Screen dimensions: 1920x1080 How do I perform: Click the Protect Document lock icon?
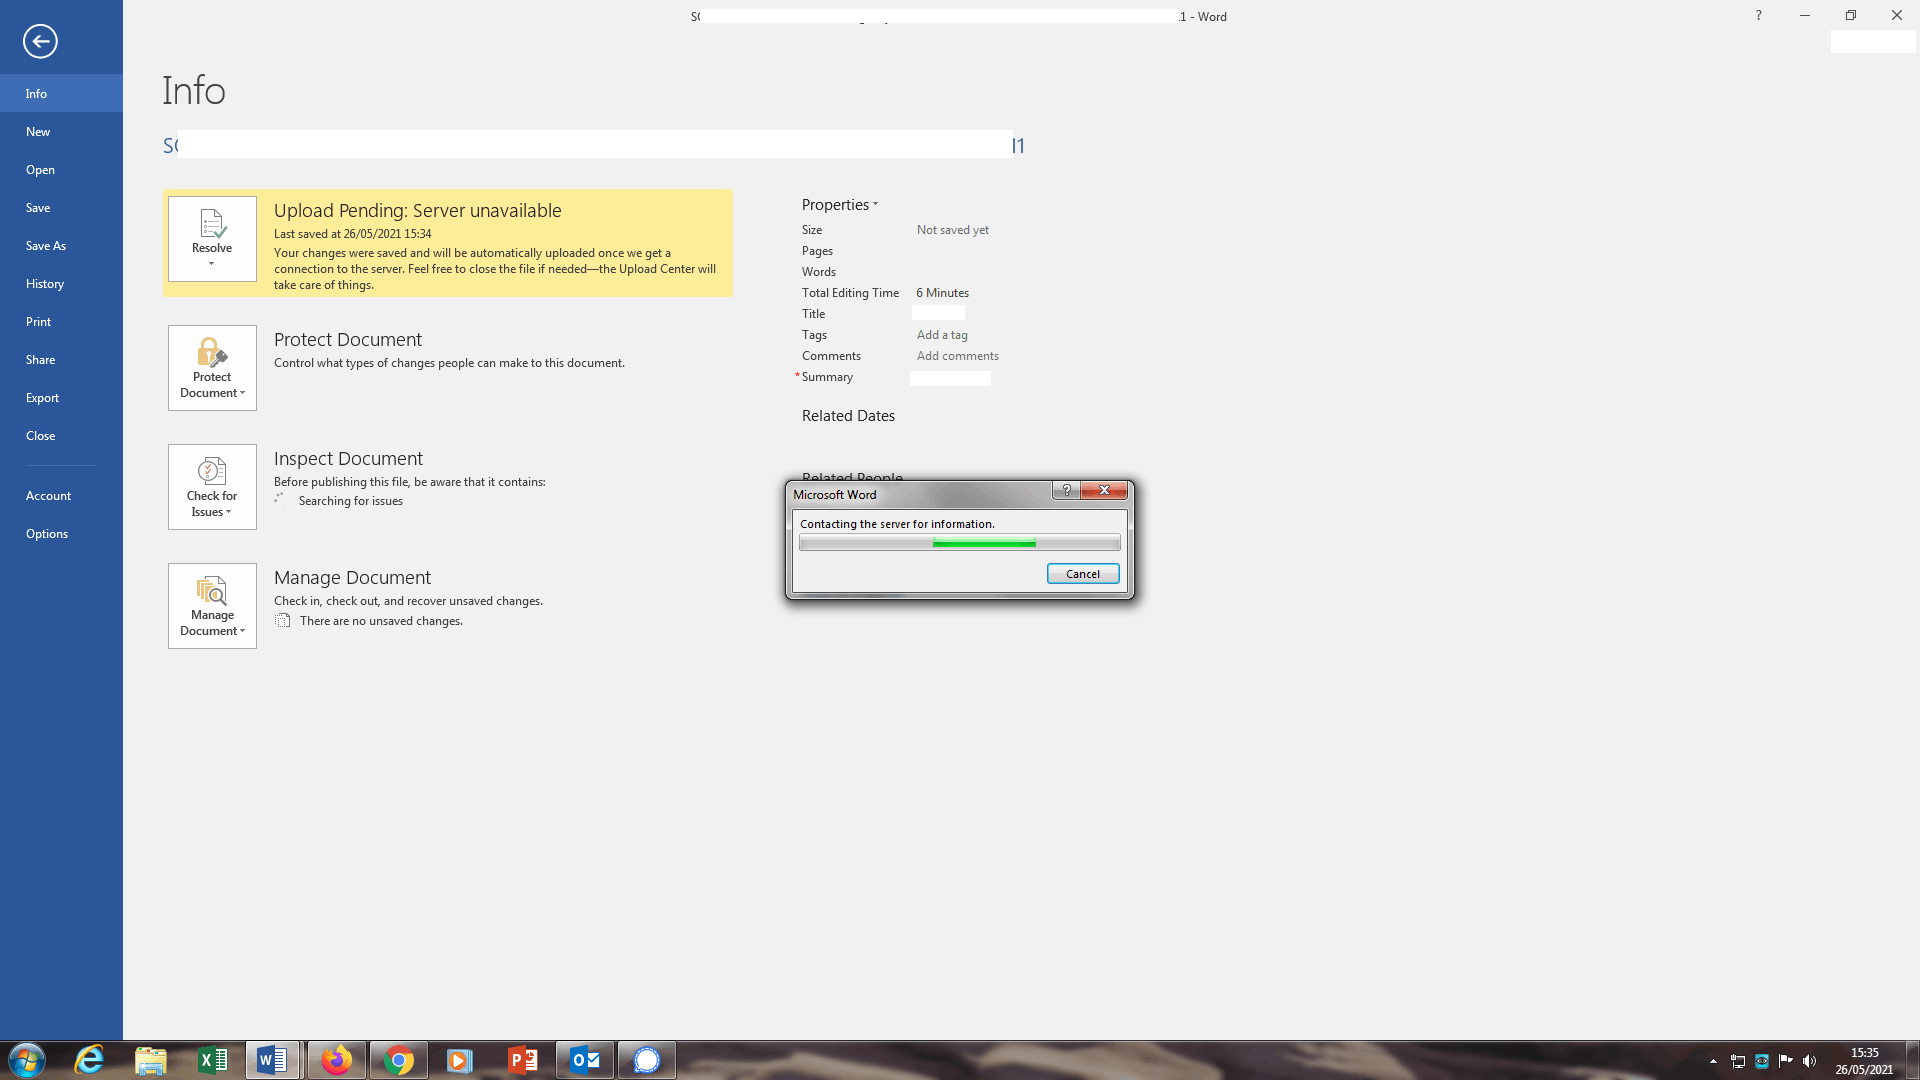click(212, 353)
